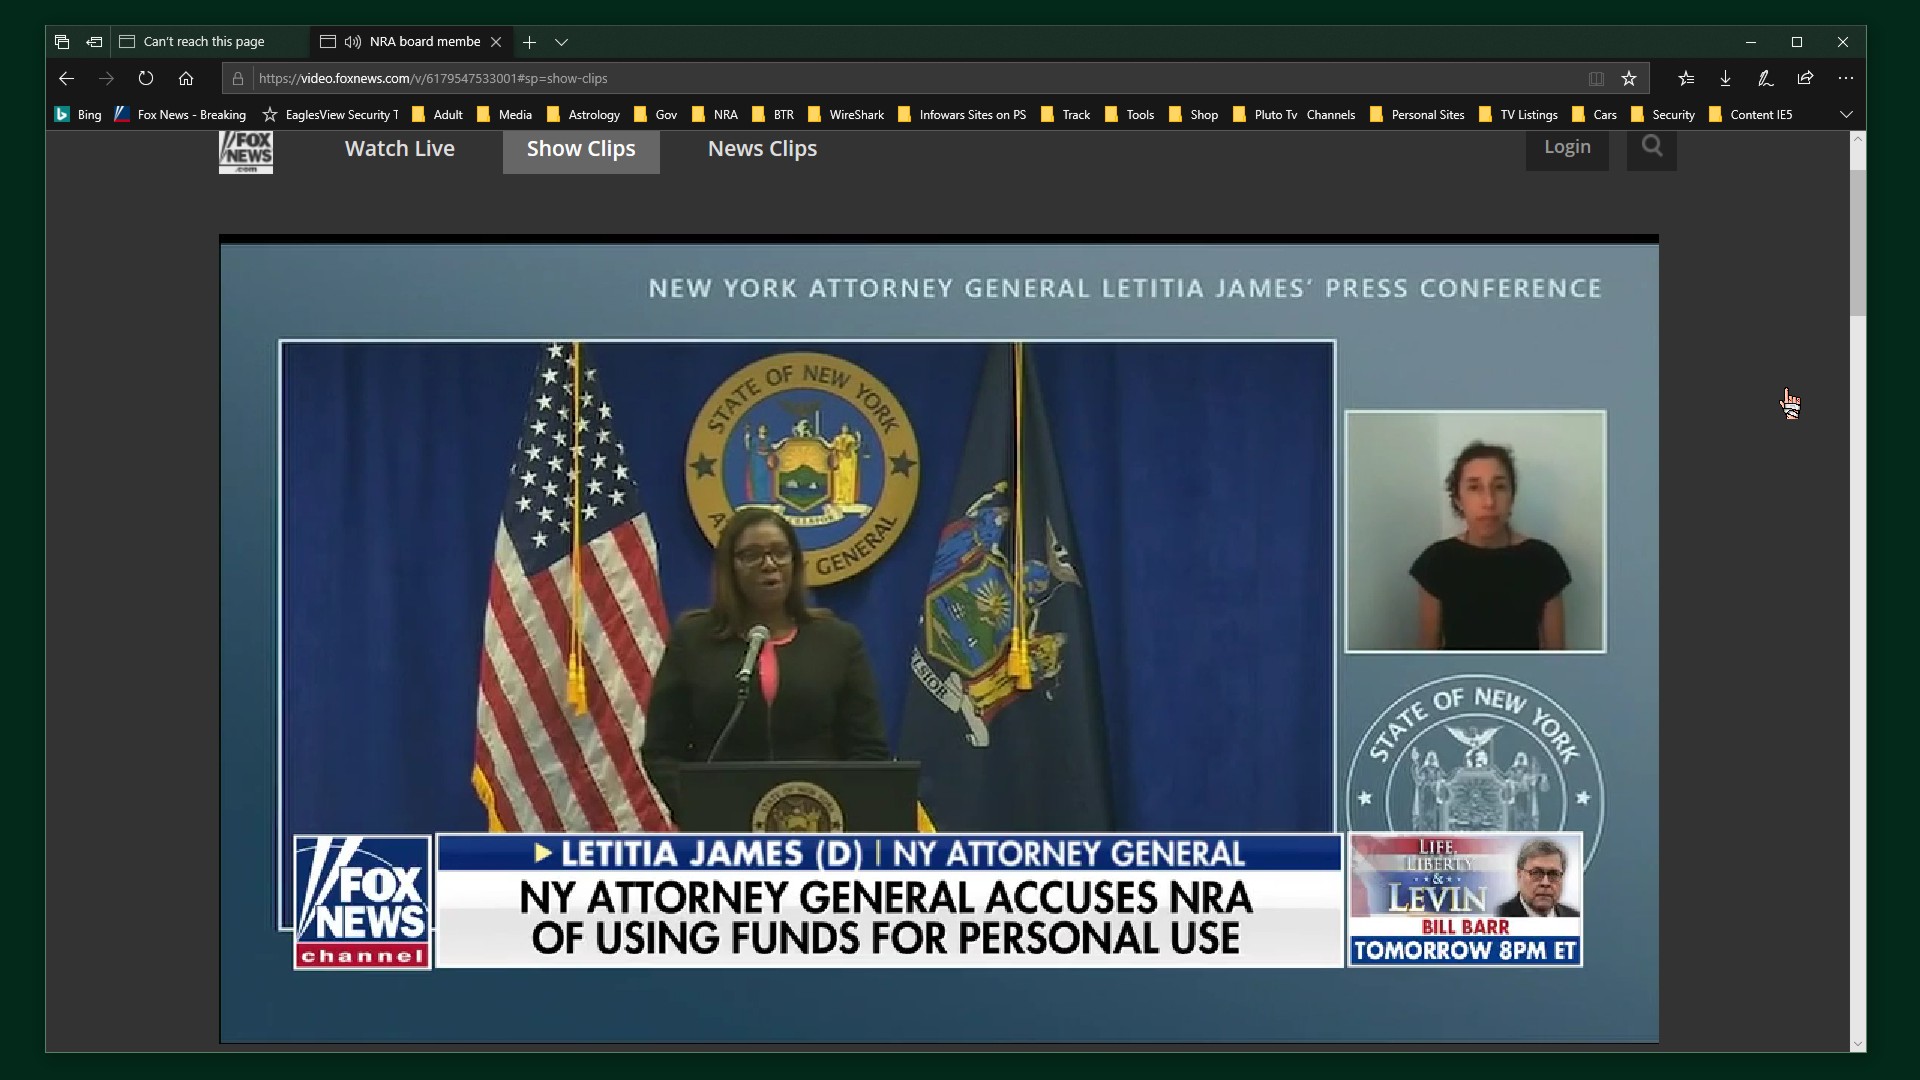Screen dimensions: 1920x1080
Task: Open the Fox News search magnifier
Action: pyautogui.click(x=1652, y=147)
